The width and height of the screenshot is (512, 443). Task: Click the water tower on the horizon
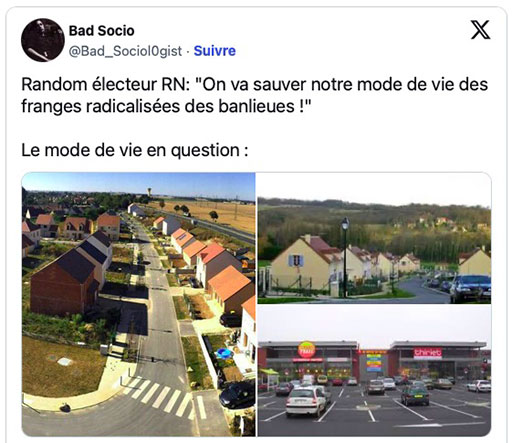pyautogui.click(x=149, y=192)
